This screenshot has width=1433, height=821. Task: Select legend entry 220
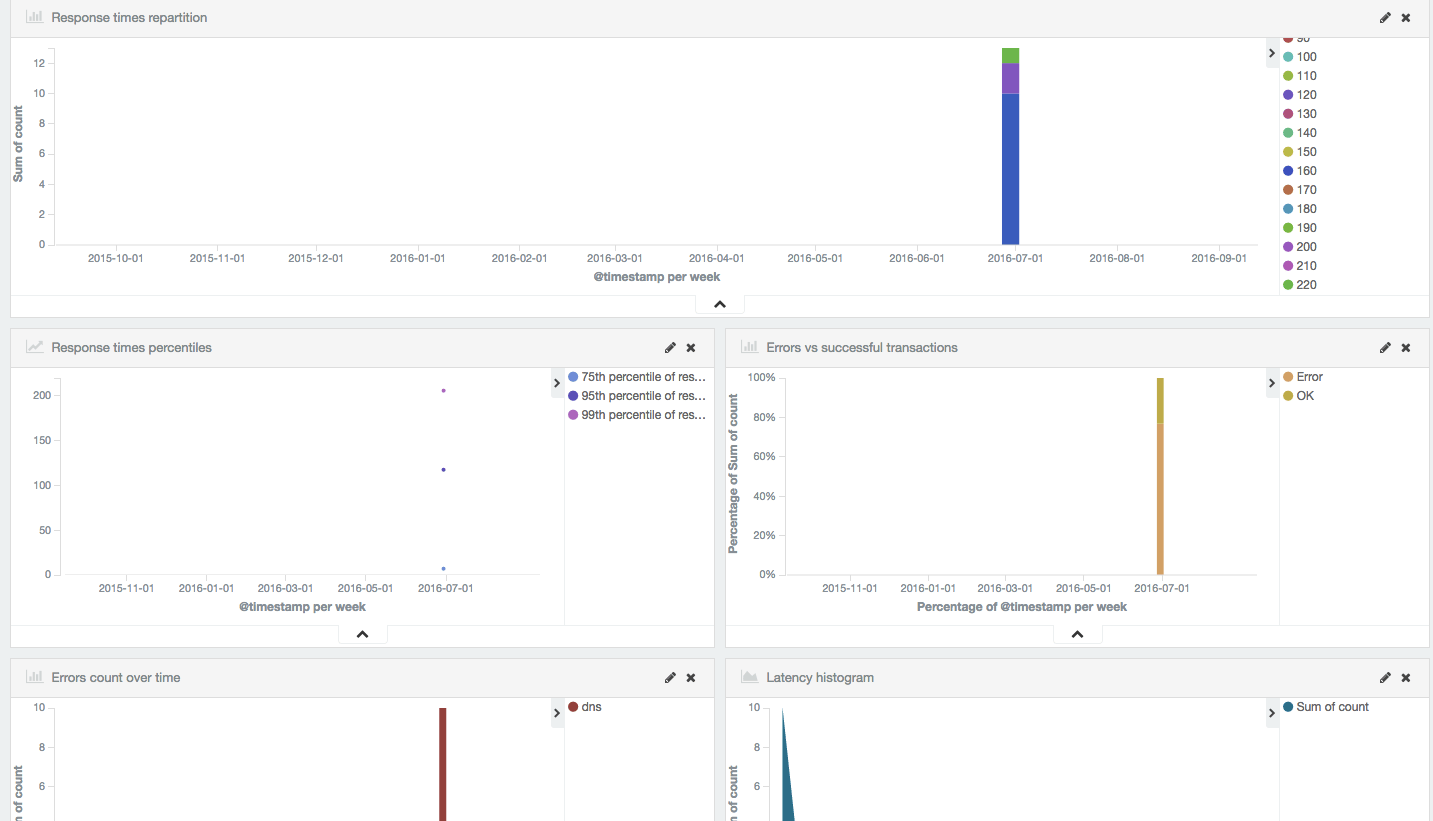(1300, 285)
